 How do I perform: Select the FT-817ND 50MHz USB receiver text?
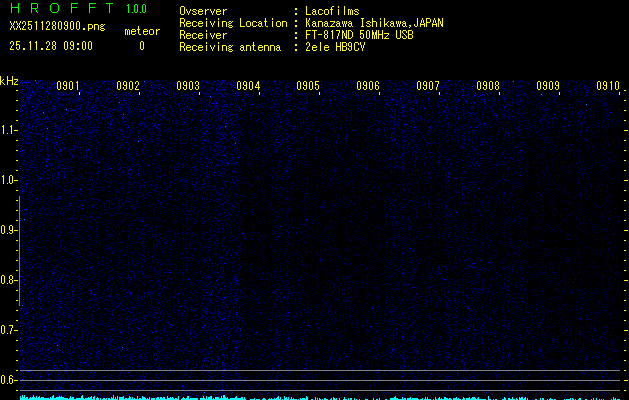[359, 35]
